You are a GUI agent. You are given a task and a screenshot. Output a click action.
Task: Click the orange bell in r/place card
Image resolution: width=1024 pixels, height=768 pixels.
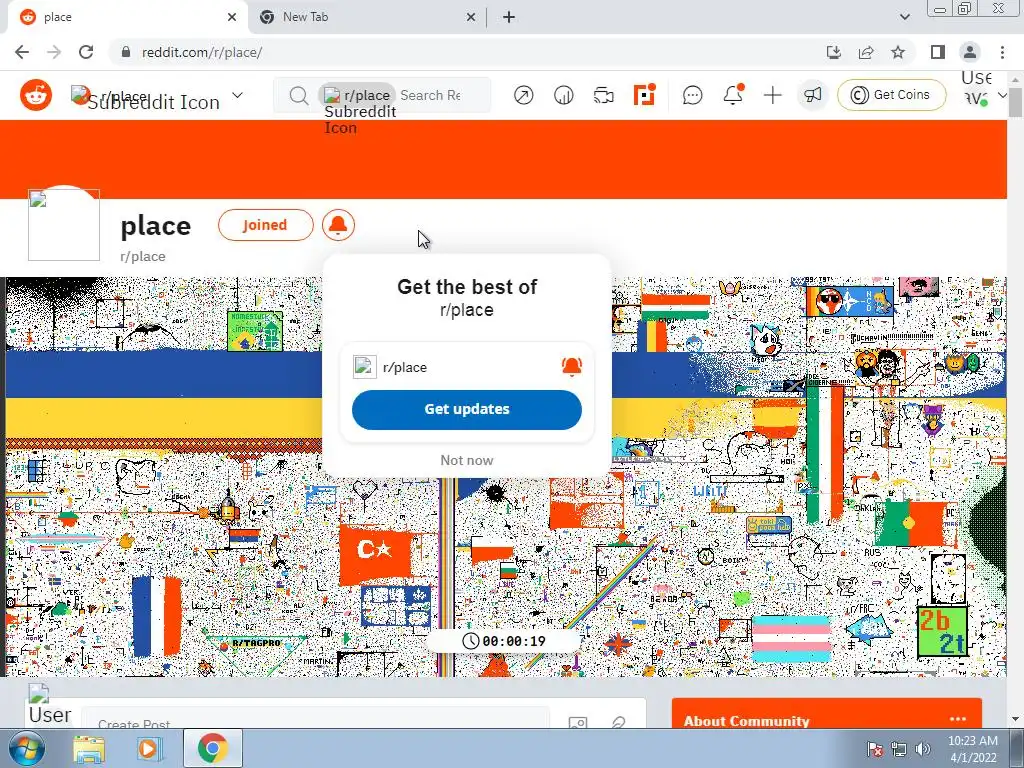coord(571,366)
